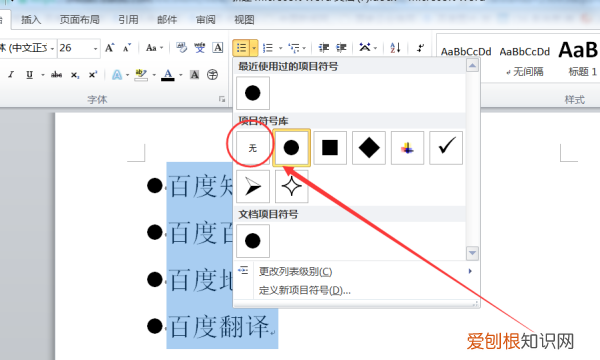Select the square bullet in library
Image resolution: width=600 pixels, height=360 pixels.
330,148
